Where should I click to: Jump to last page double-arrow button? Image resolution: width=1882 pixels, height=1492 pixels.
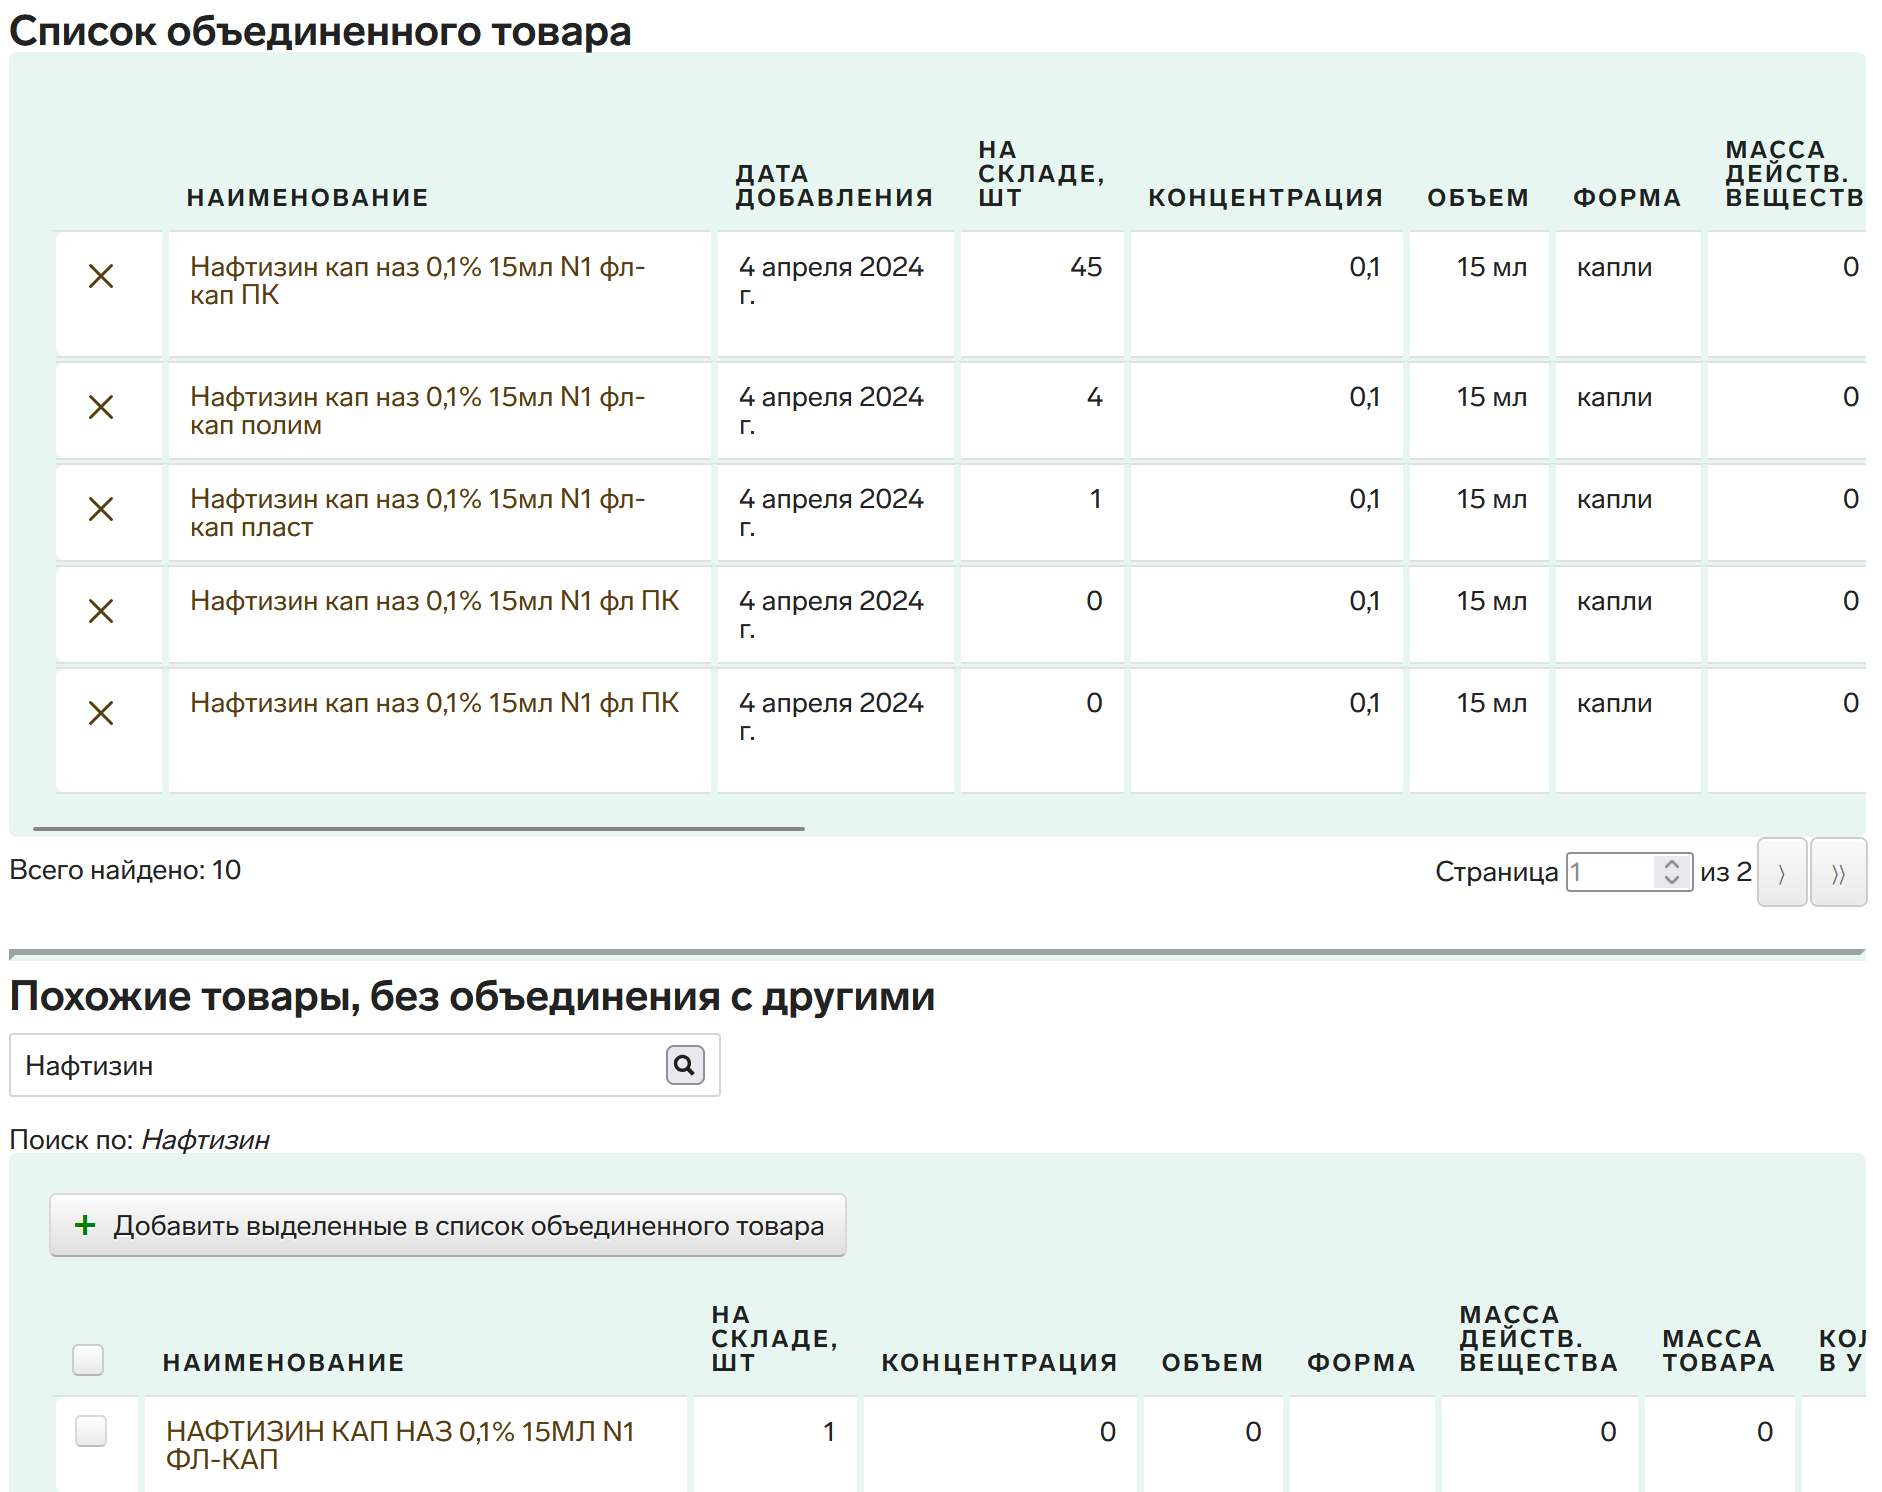[1838, 872]
